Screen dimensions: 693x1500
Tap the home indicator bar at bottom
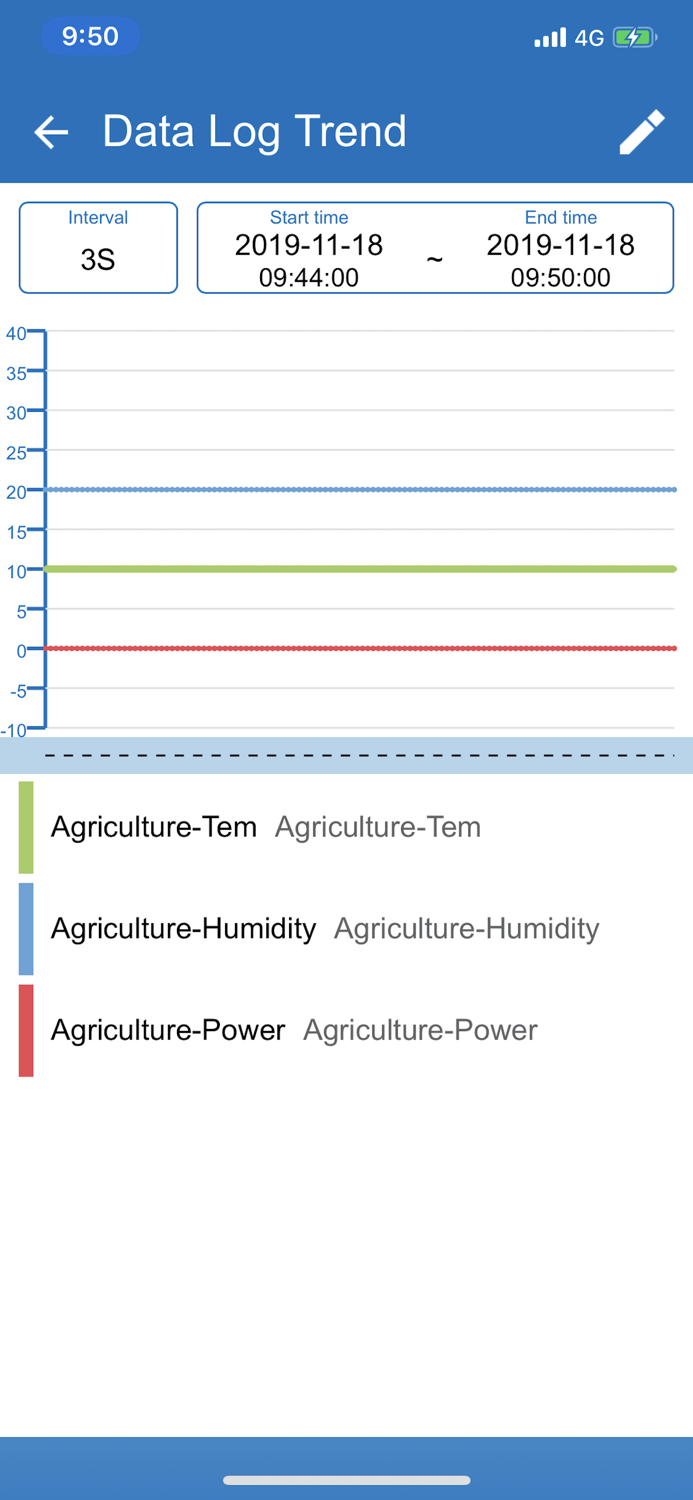click(346, 1480)
